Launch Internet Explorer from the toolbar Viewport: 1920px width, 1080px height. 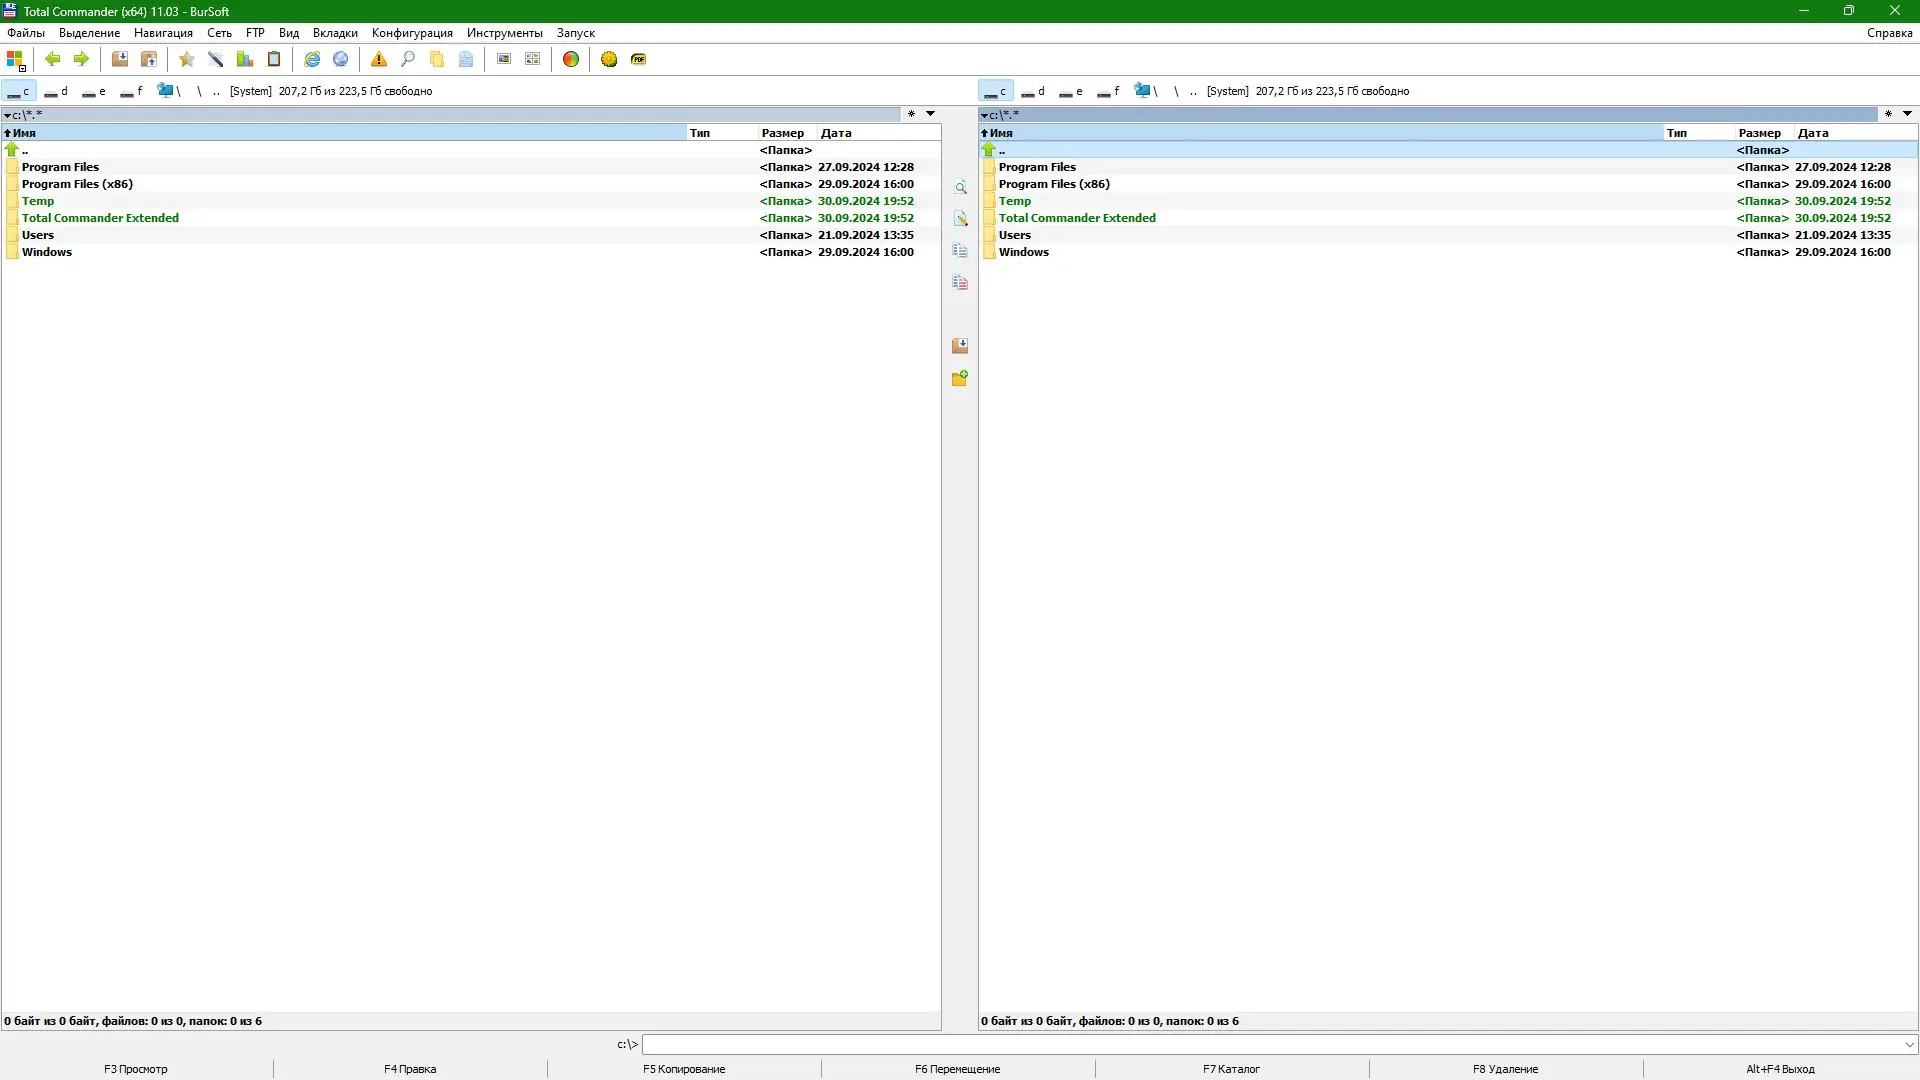tap(312, 59)
